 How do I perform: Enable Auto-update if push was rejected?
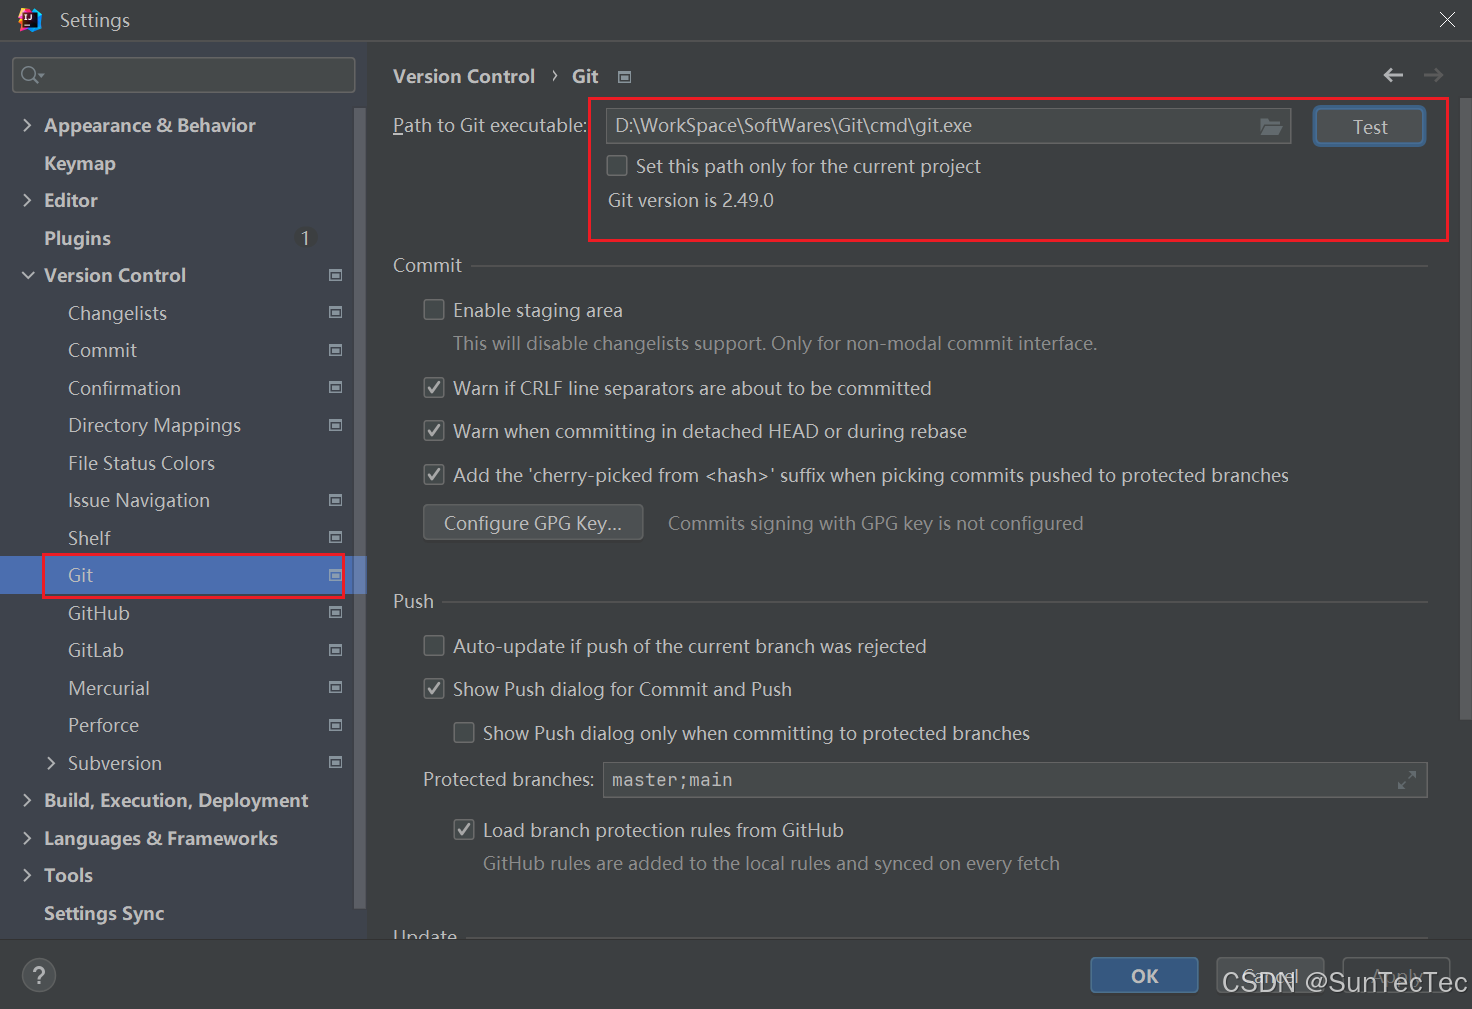(434, 646)
